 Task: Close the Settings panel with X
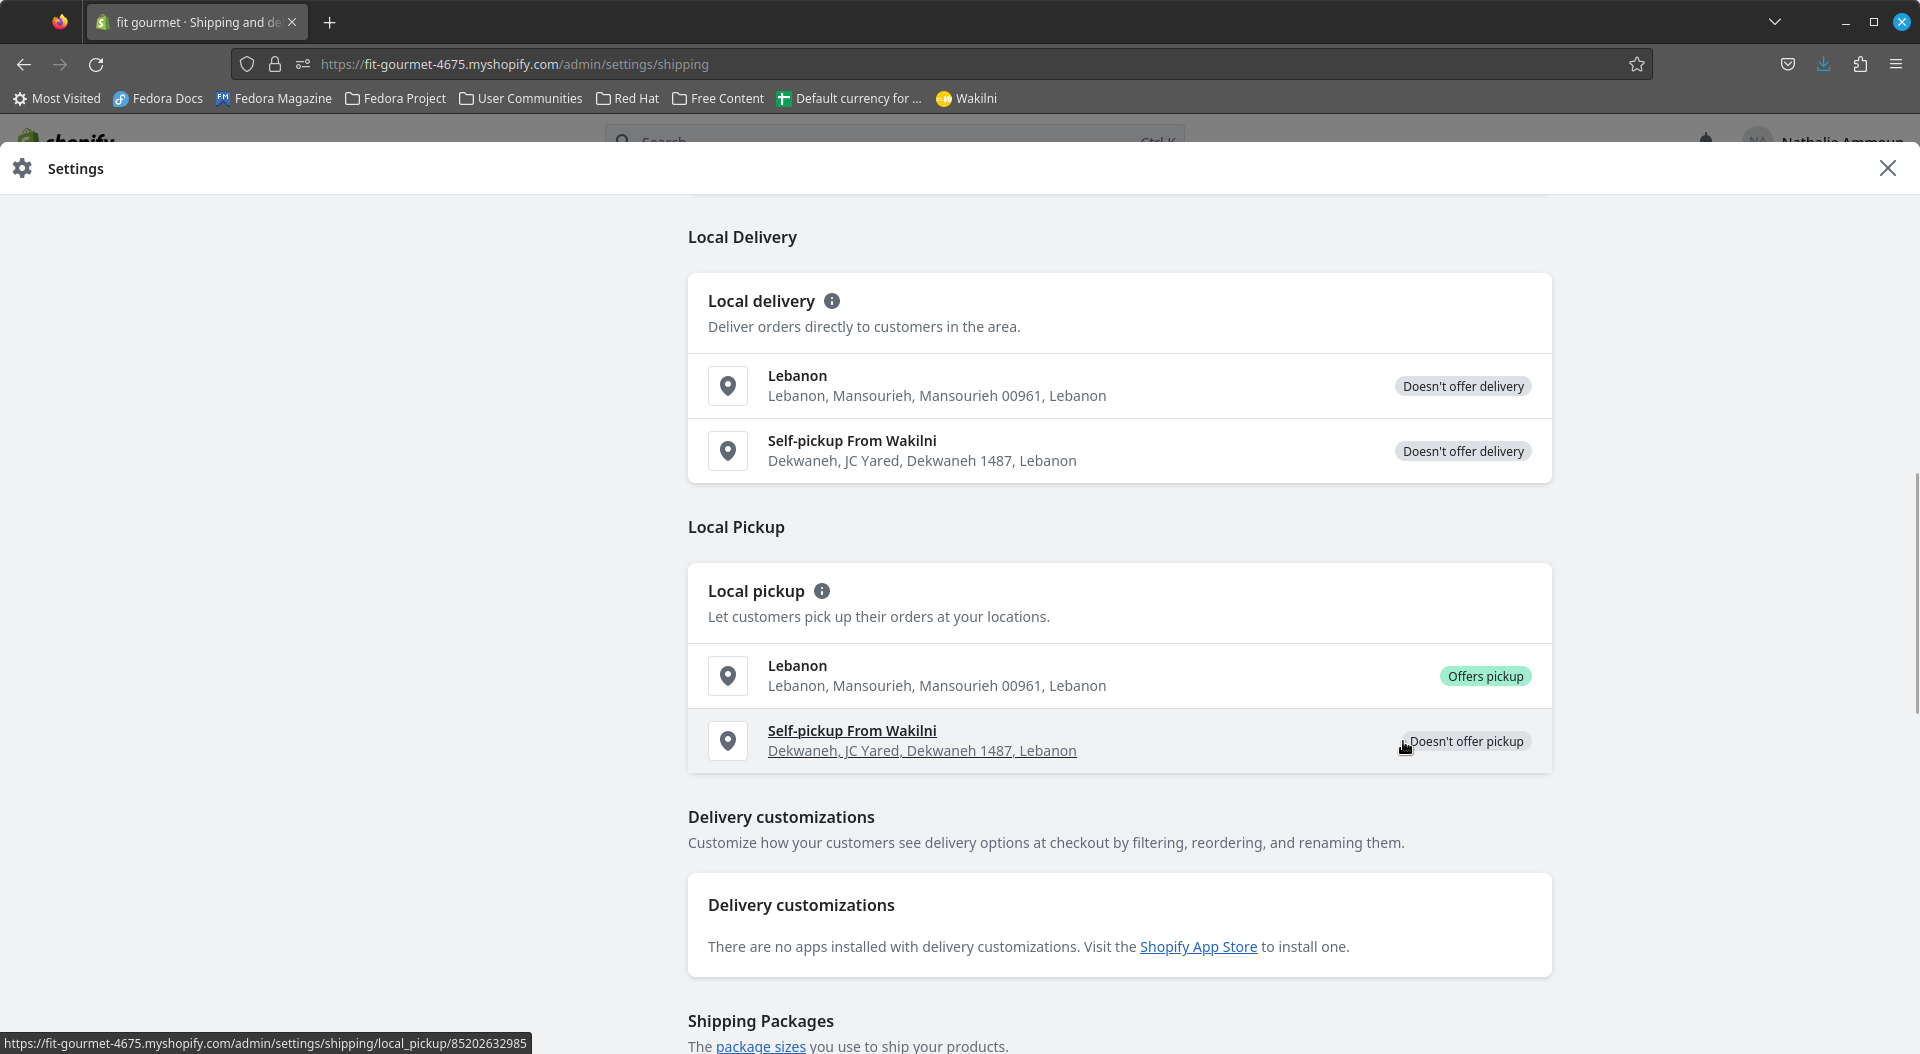pos(1887,168)
